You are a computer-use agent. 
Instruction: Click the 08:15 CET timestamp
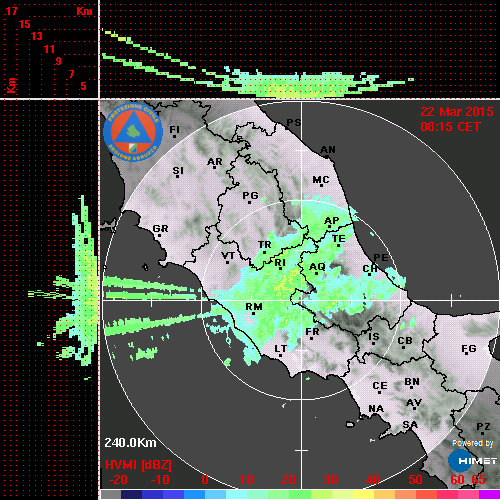pyautogui.click(x=450, y=127)
